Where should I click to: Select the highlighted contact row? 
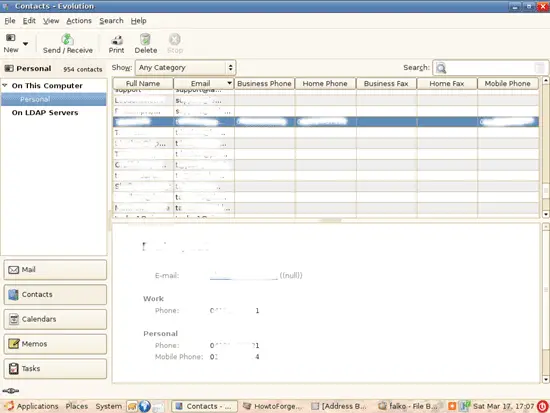326,122
